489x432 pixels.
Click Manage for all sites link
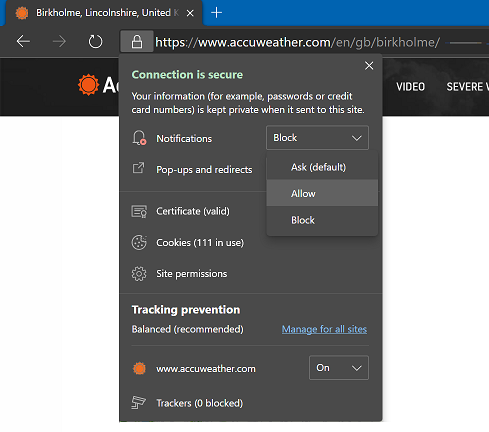coord(324,329)
